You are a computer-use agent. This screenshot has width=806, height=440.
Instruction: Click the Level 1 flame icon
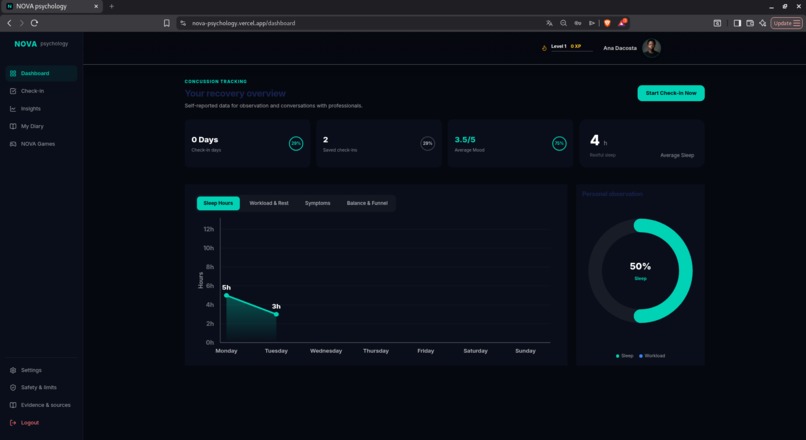544,48
